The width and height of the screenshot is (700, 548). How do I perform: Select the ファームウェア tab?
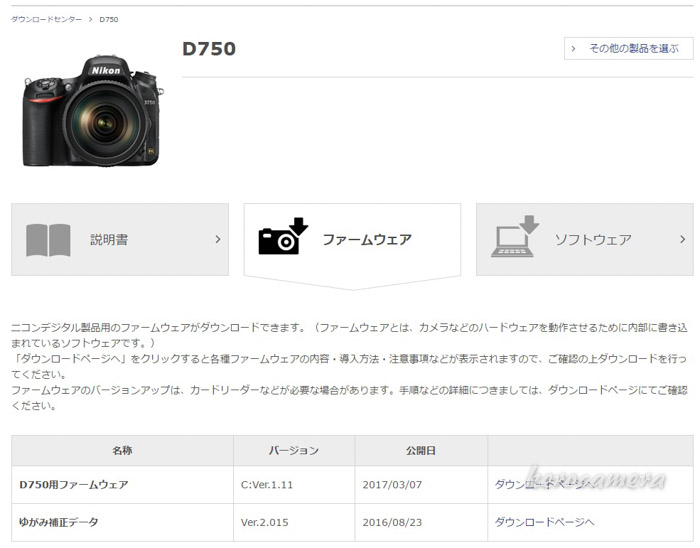click(x=352, y=240)
